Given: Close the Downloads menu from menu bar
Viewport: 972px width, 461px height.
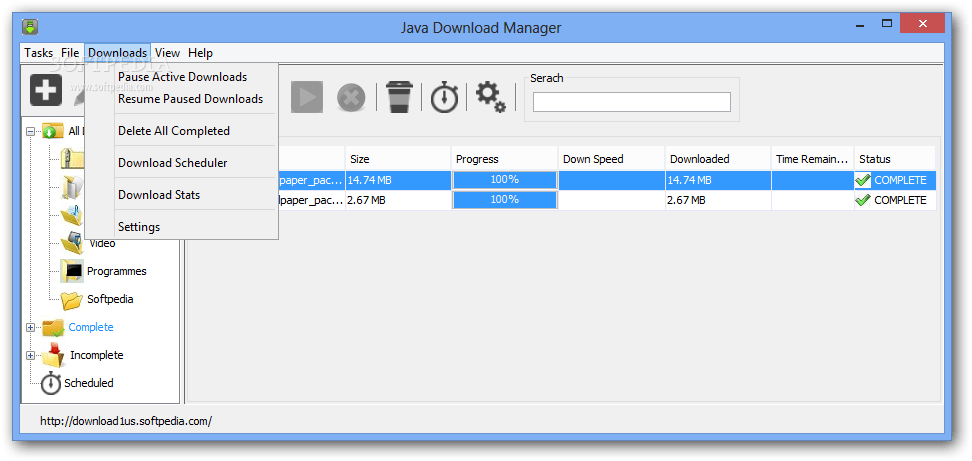Looking at the screenshot, I should pyautogui.click(x=117, y=53).
